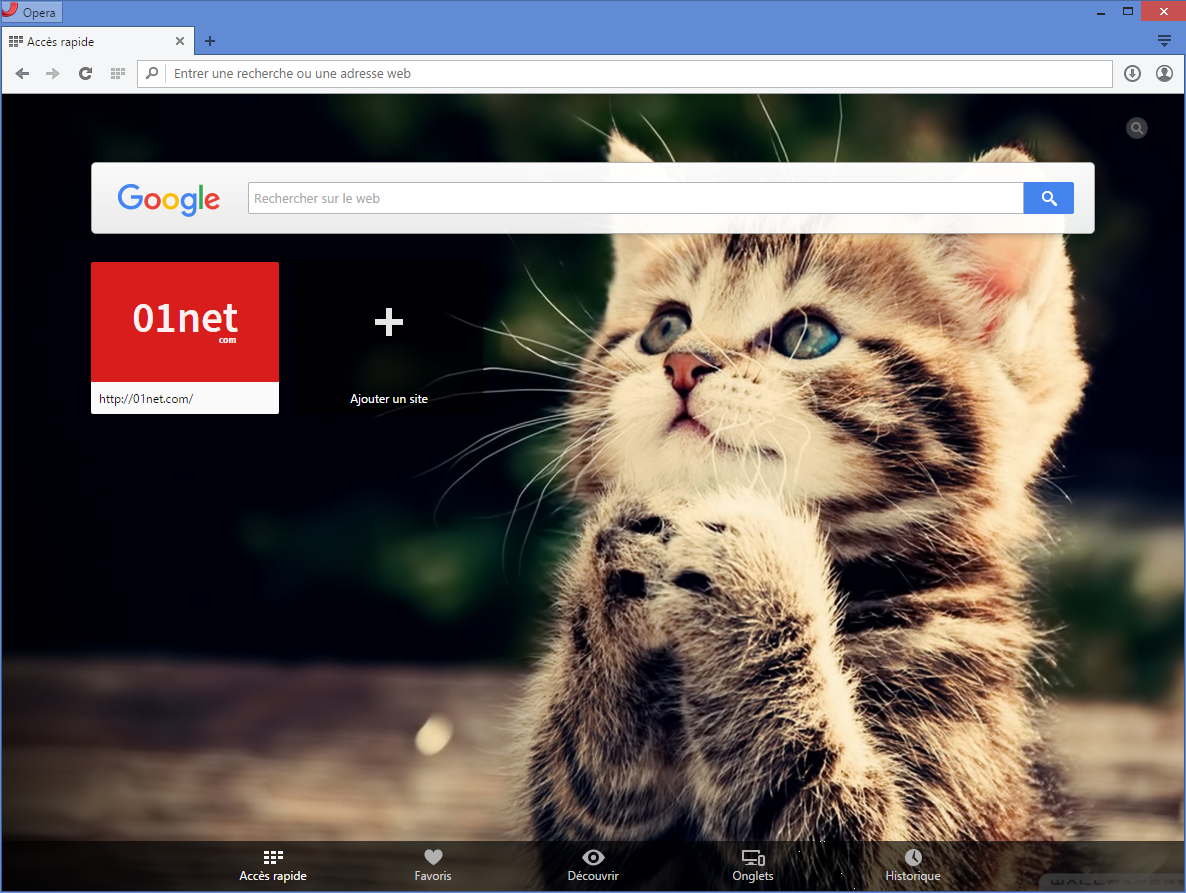Reload the current page
The height and width of the screenshot is (893, 1186).
pos(85,74)
